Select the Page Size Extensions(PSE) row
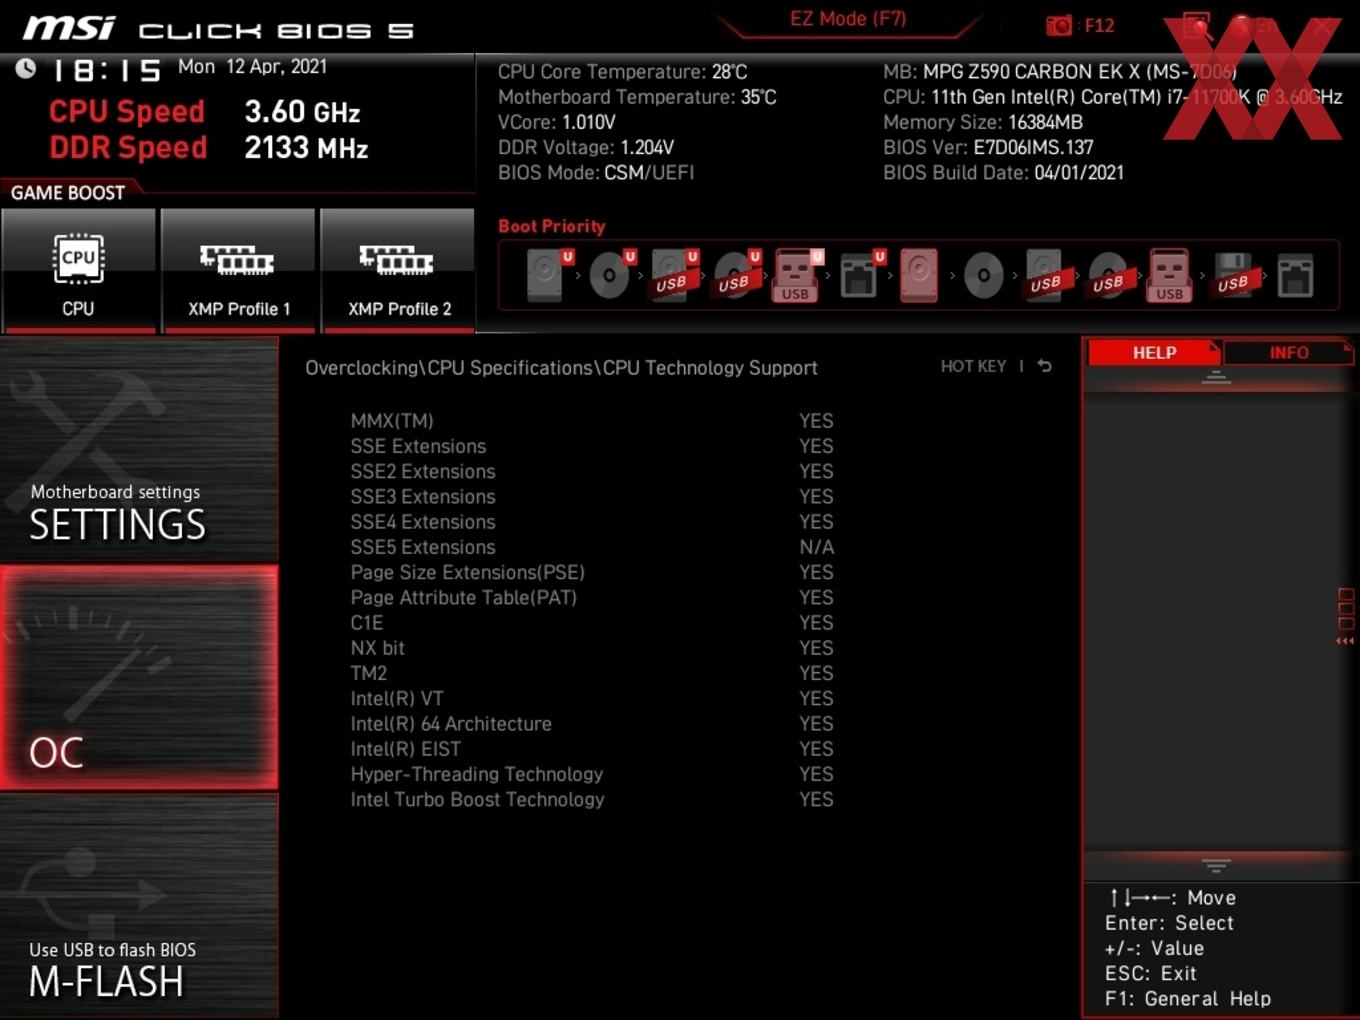Screen dimensions: 1360x1020 point(592,572)
